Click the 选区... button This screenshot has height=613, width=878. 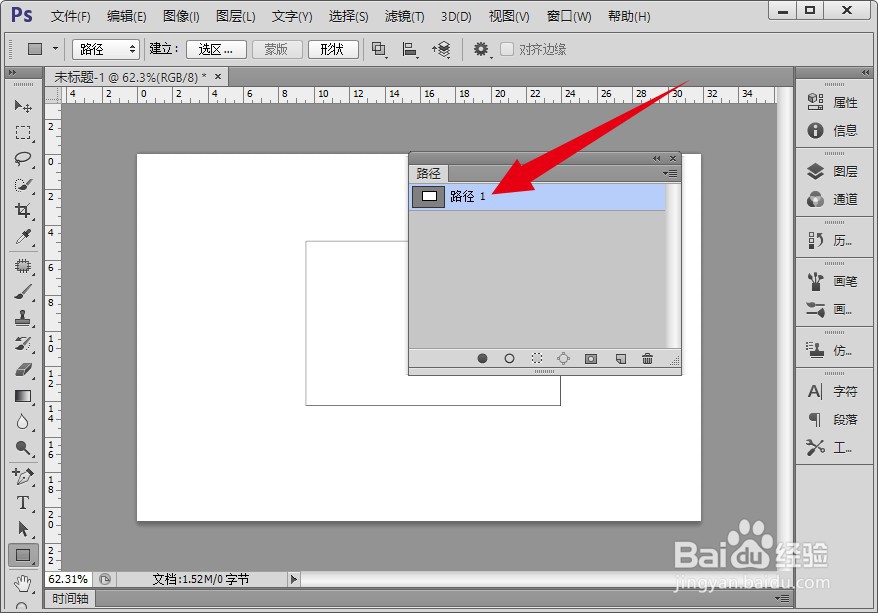click(216, 49)
